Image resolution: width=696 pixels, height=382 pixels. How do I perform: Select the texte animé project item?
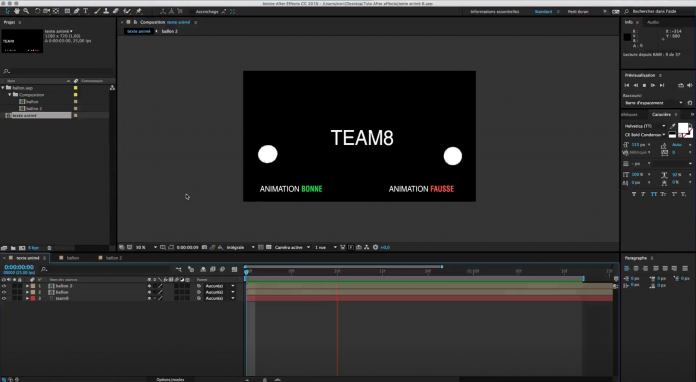[38, 115]
